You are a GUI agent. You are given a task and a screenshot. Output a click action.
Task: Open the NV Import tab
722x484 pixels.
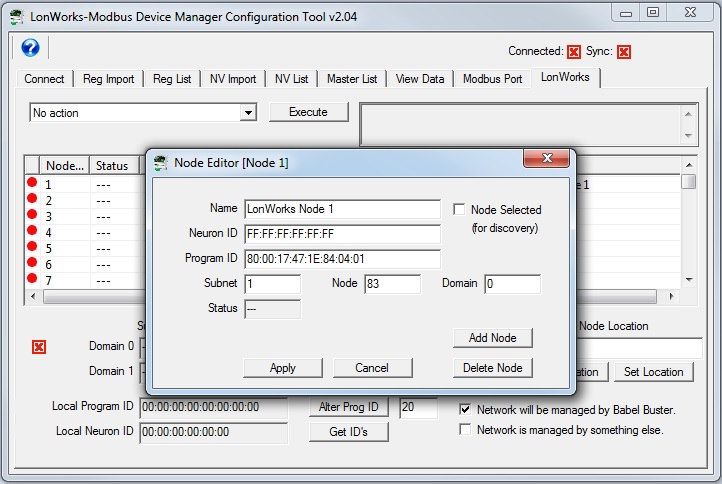click(x=232, y=79)
